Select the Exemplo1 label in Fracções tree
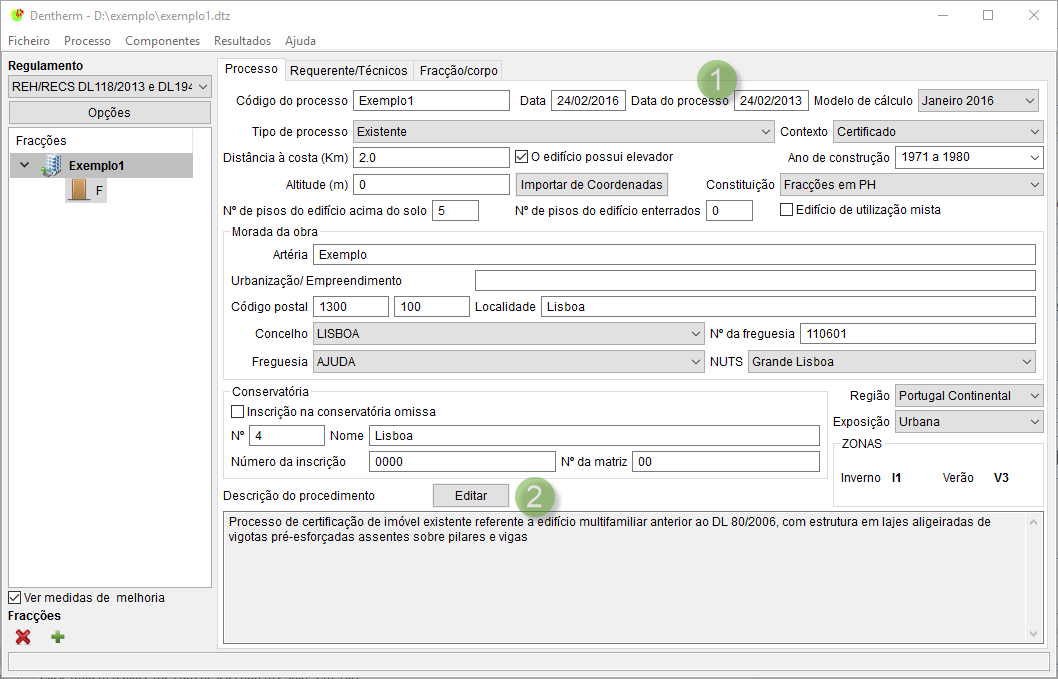The height and width of the screenshot is (679, 1058). (x=96, y=165)
